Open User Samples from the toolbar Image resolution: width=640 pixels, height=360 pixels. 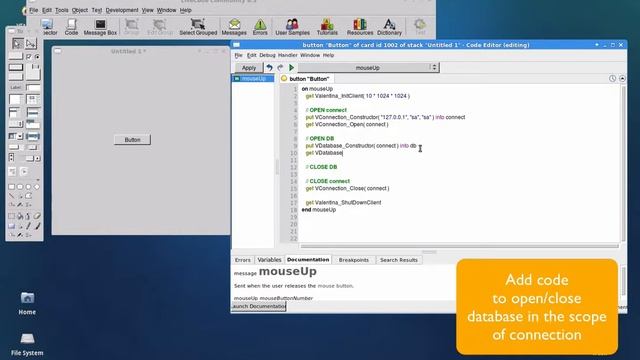point(292,27)
